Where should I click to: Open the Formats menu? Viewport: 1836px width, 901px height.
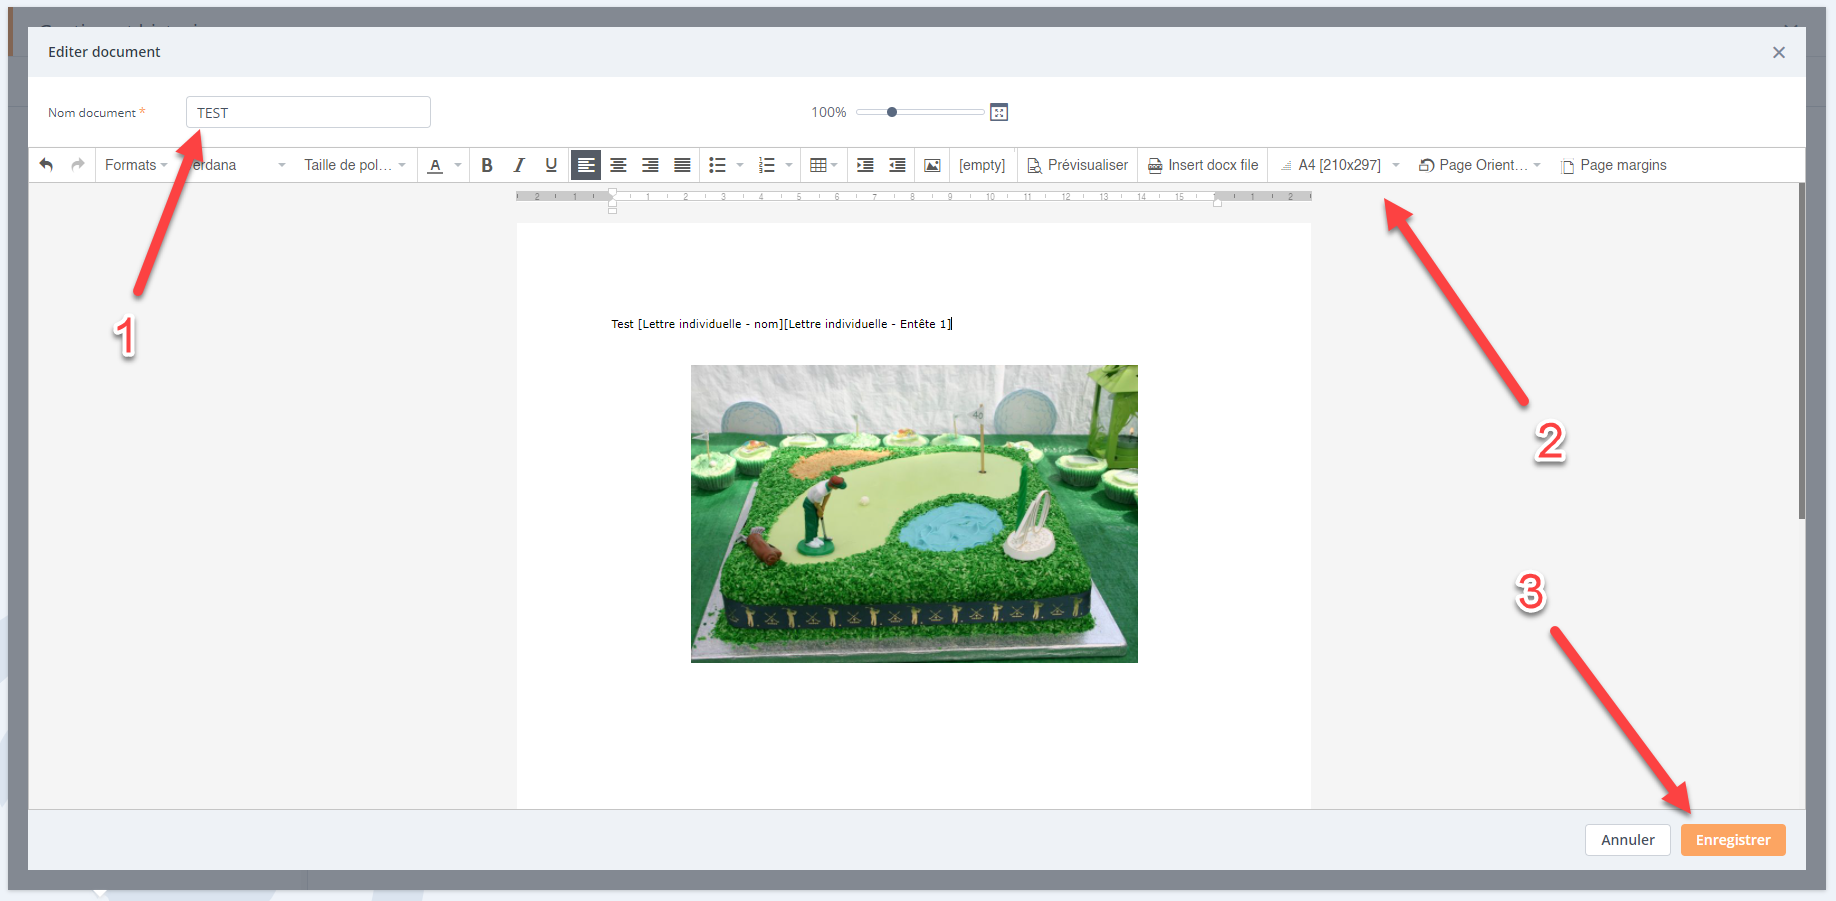coord(136,165)
